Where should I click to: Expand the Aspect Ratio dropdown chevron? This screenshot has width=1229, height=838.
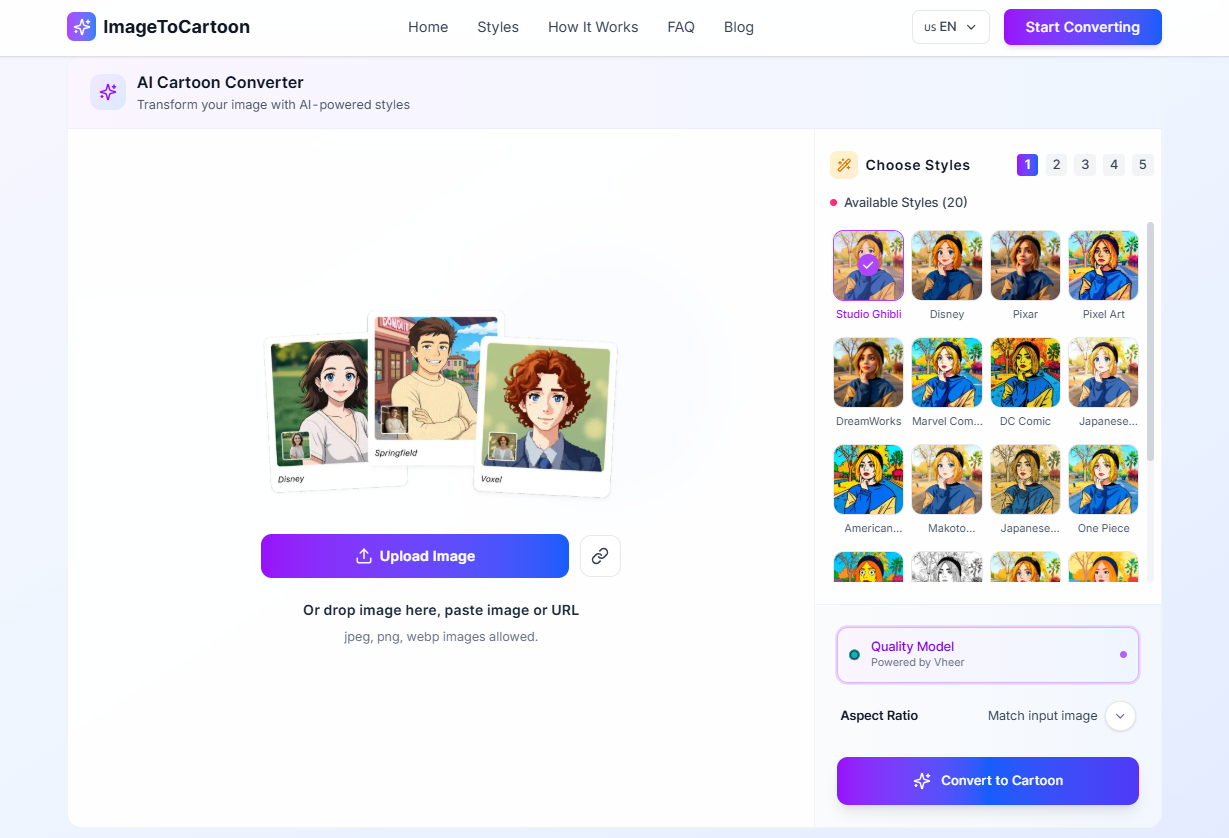(x=1120, y=716)
